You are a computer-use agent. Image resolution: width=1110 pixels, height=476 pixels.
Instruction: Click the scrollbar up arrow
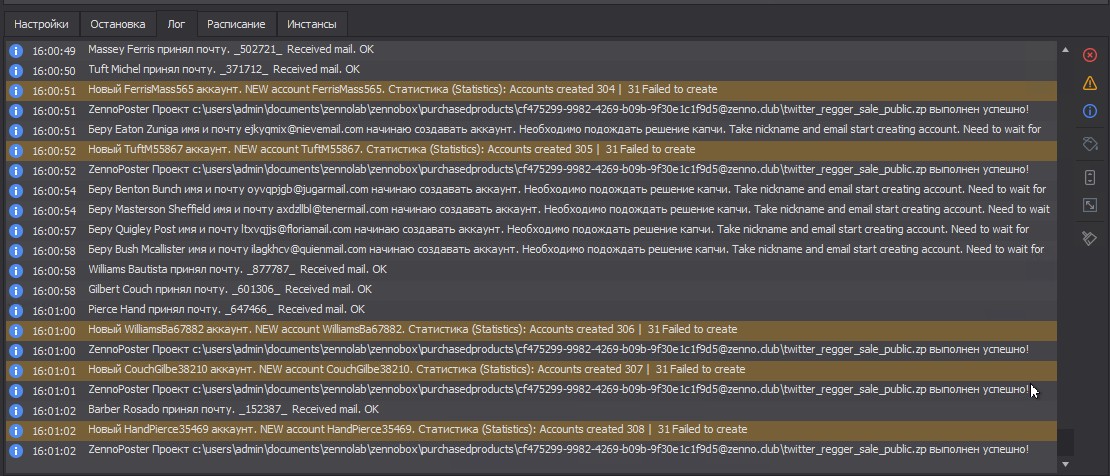point(1065,50)
